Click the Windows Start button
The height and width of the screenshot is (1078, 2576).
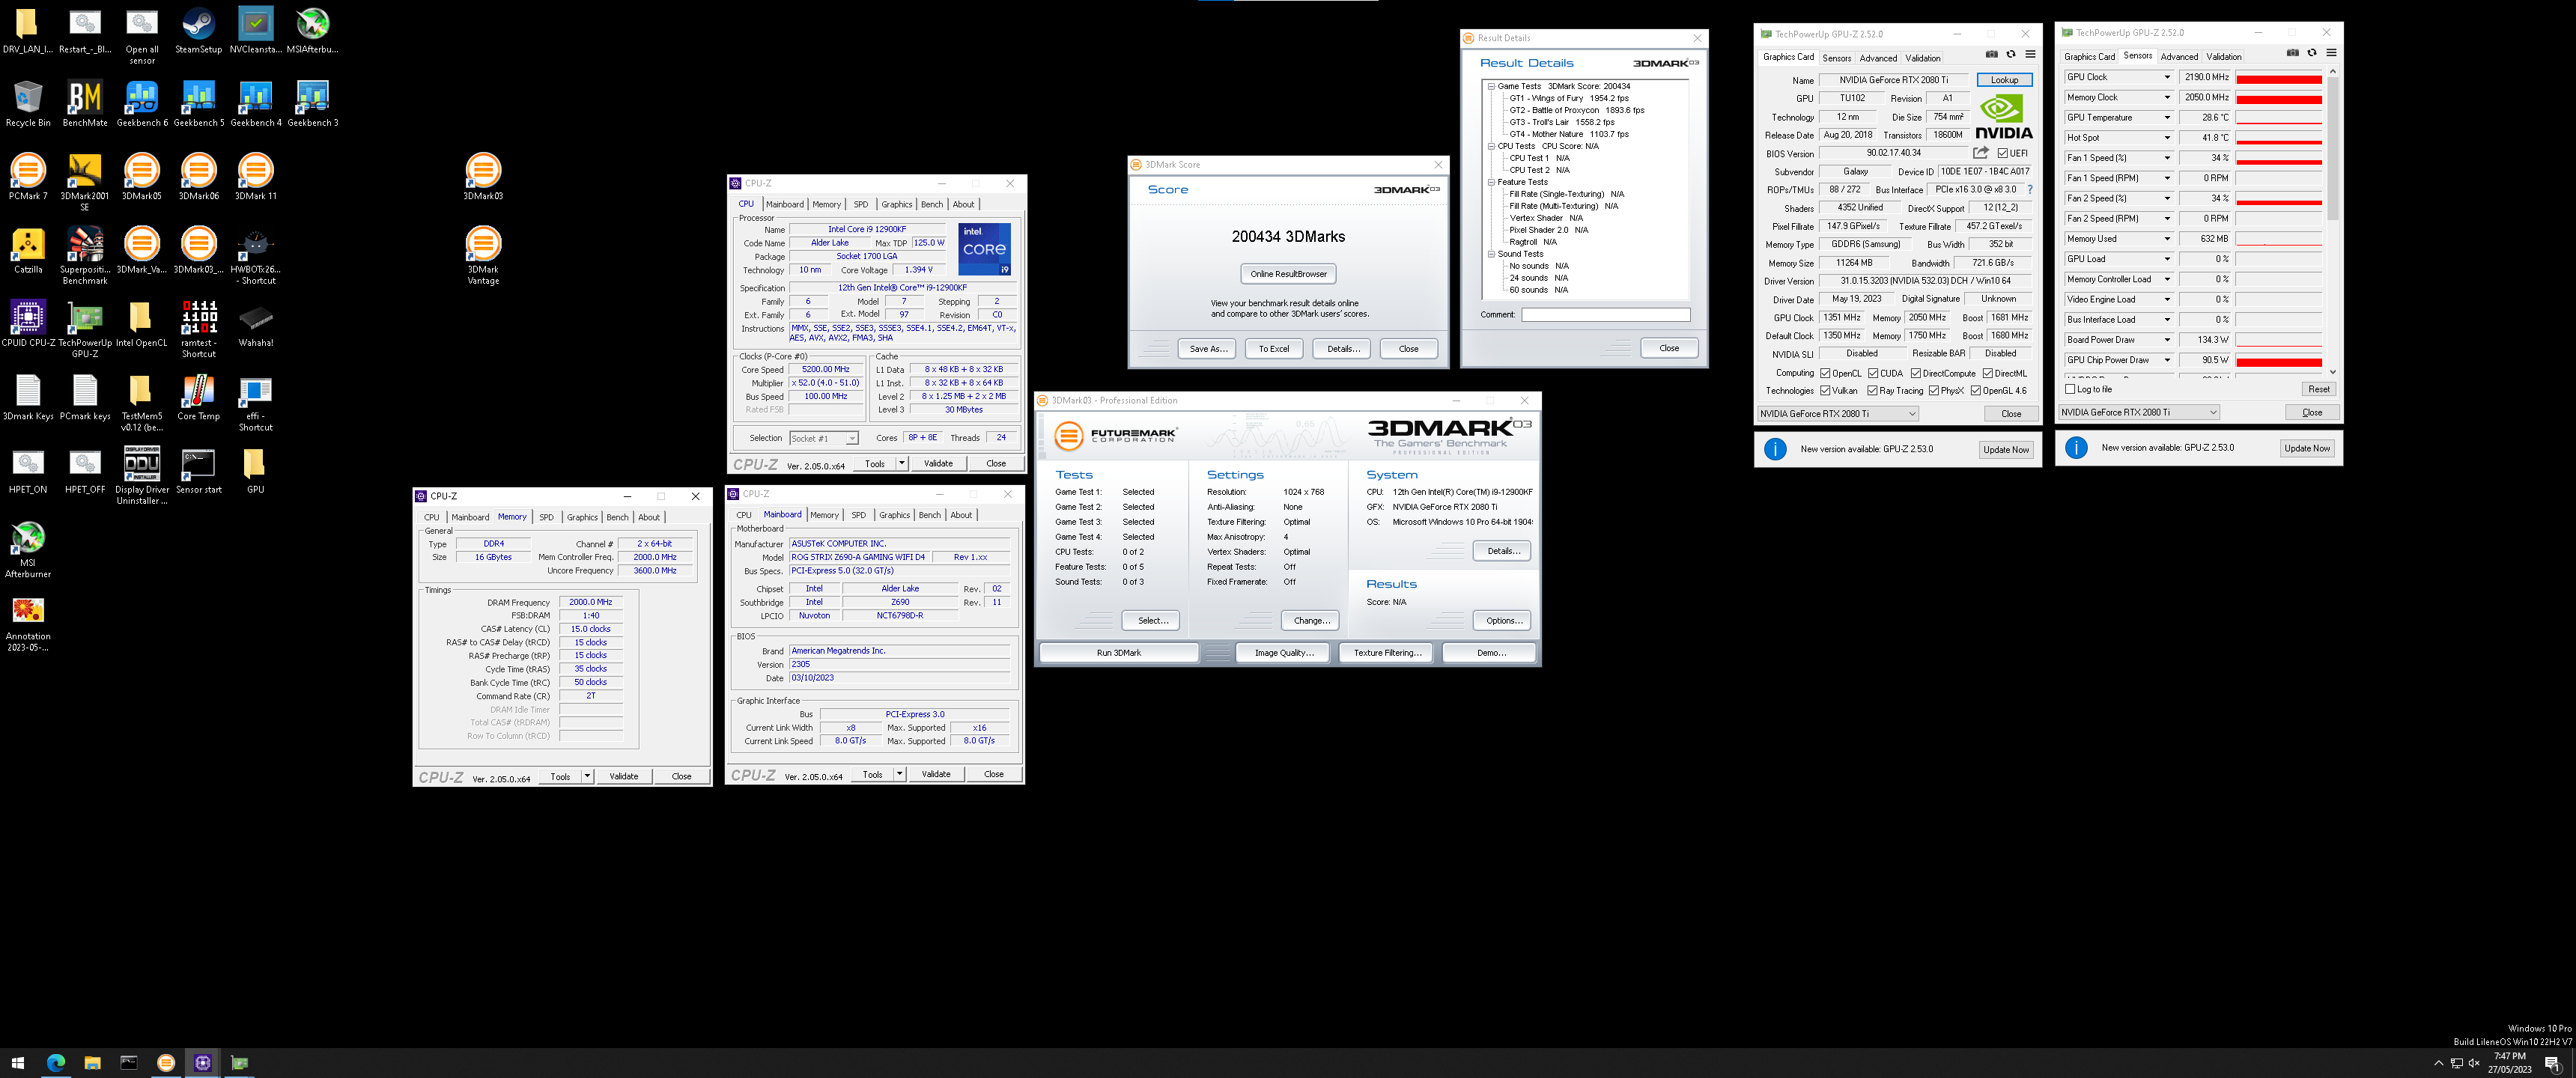click(18, 1062)
